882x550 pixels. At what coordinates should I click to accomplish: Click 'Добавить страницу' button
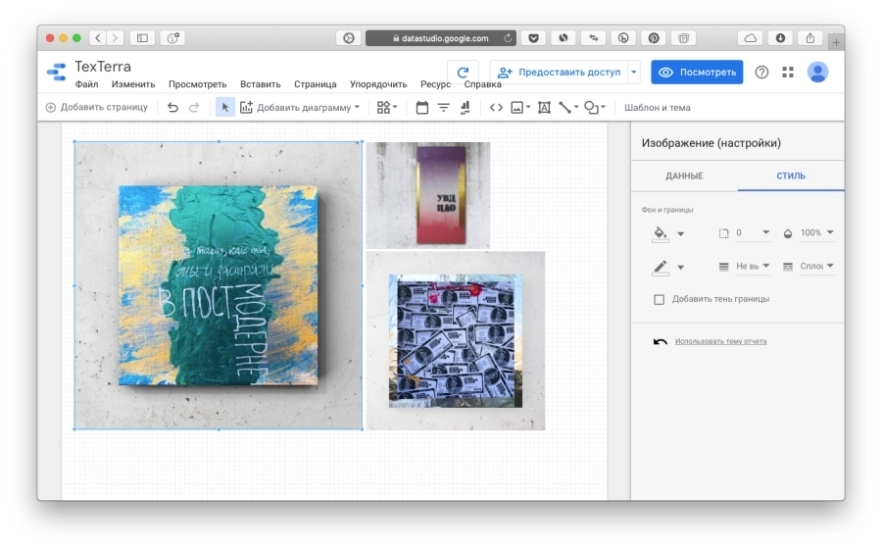(96, 107)
